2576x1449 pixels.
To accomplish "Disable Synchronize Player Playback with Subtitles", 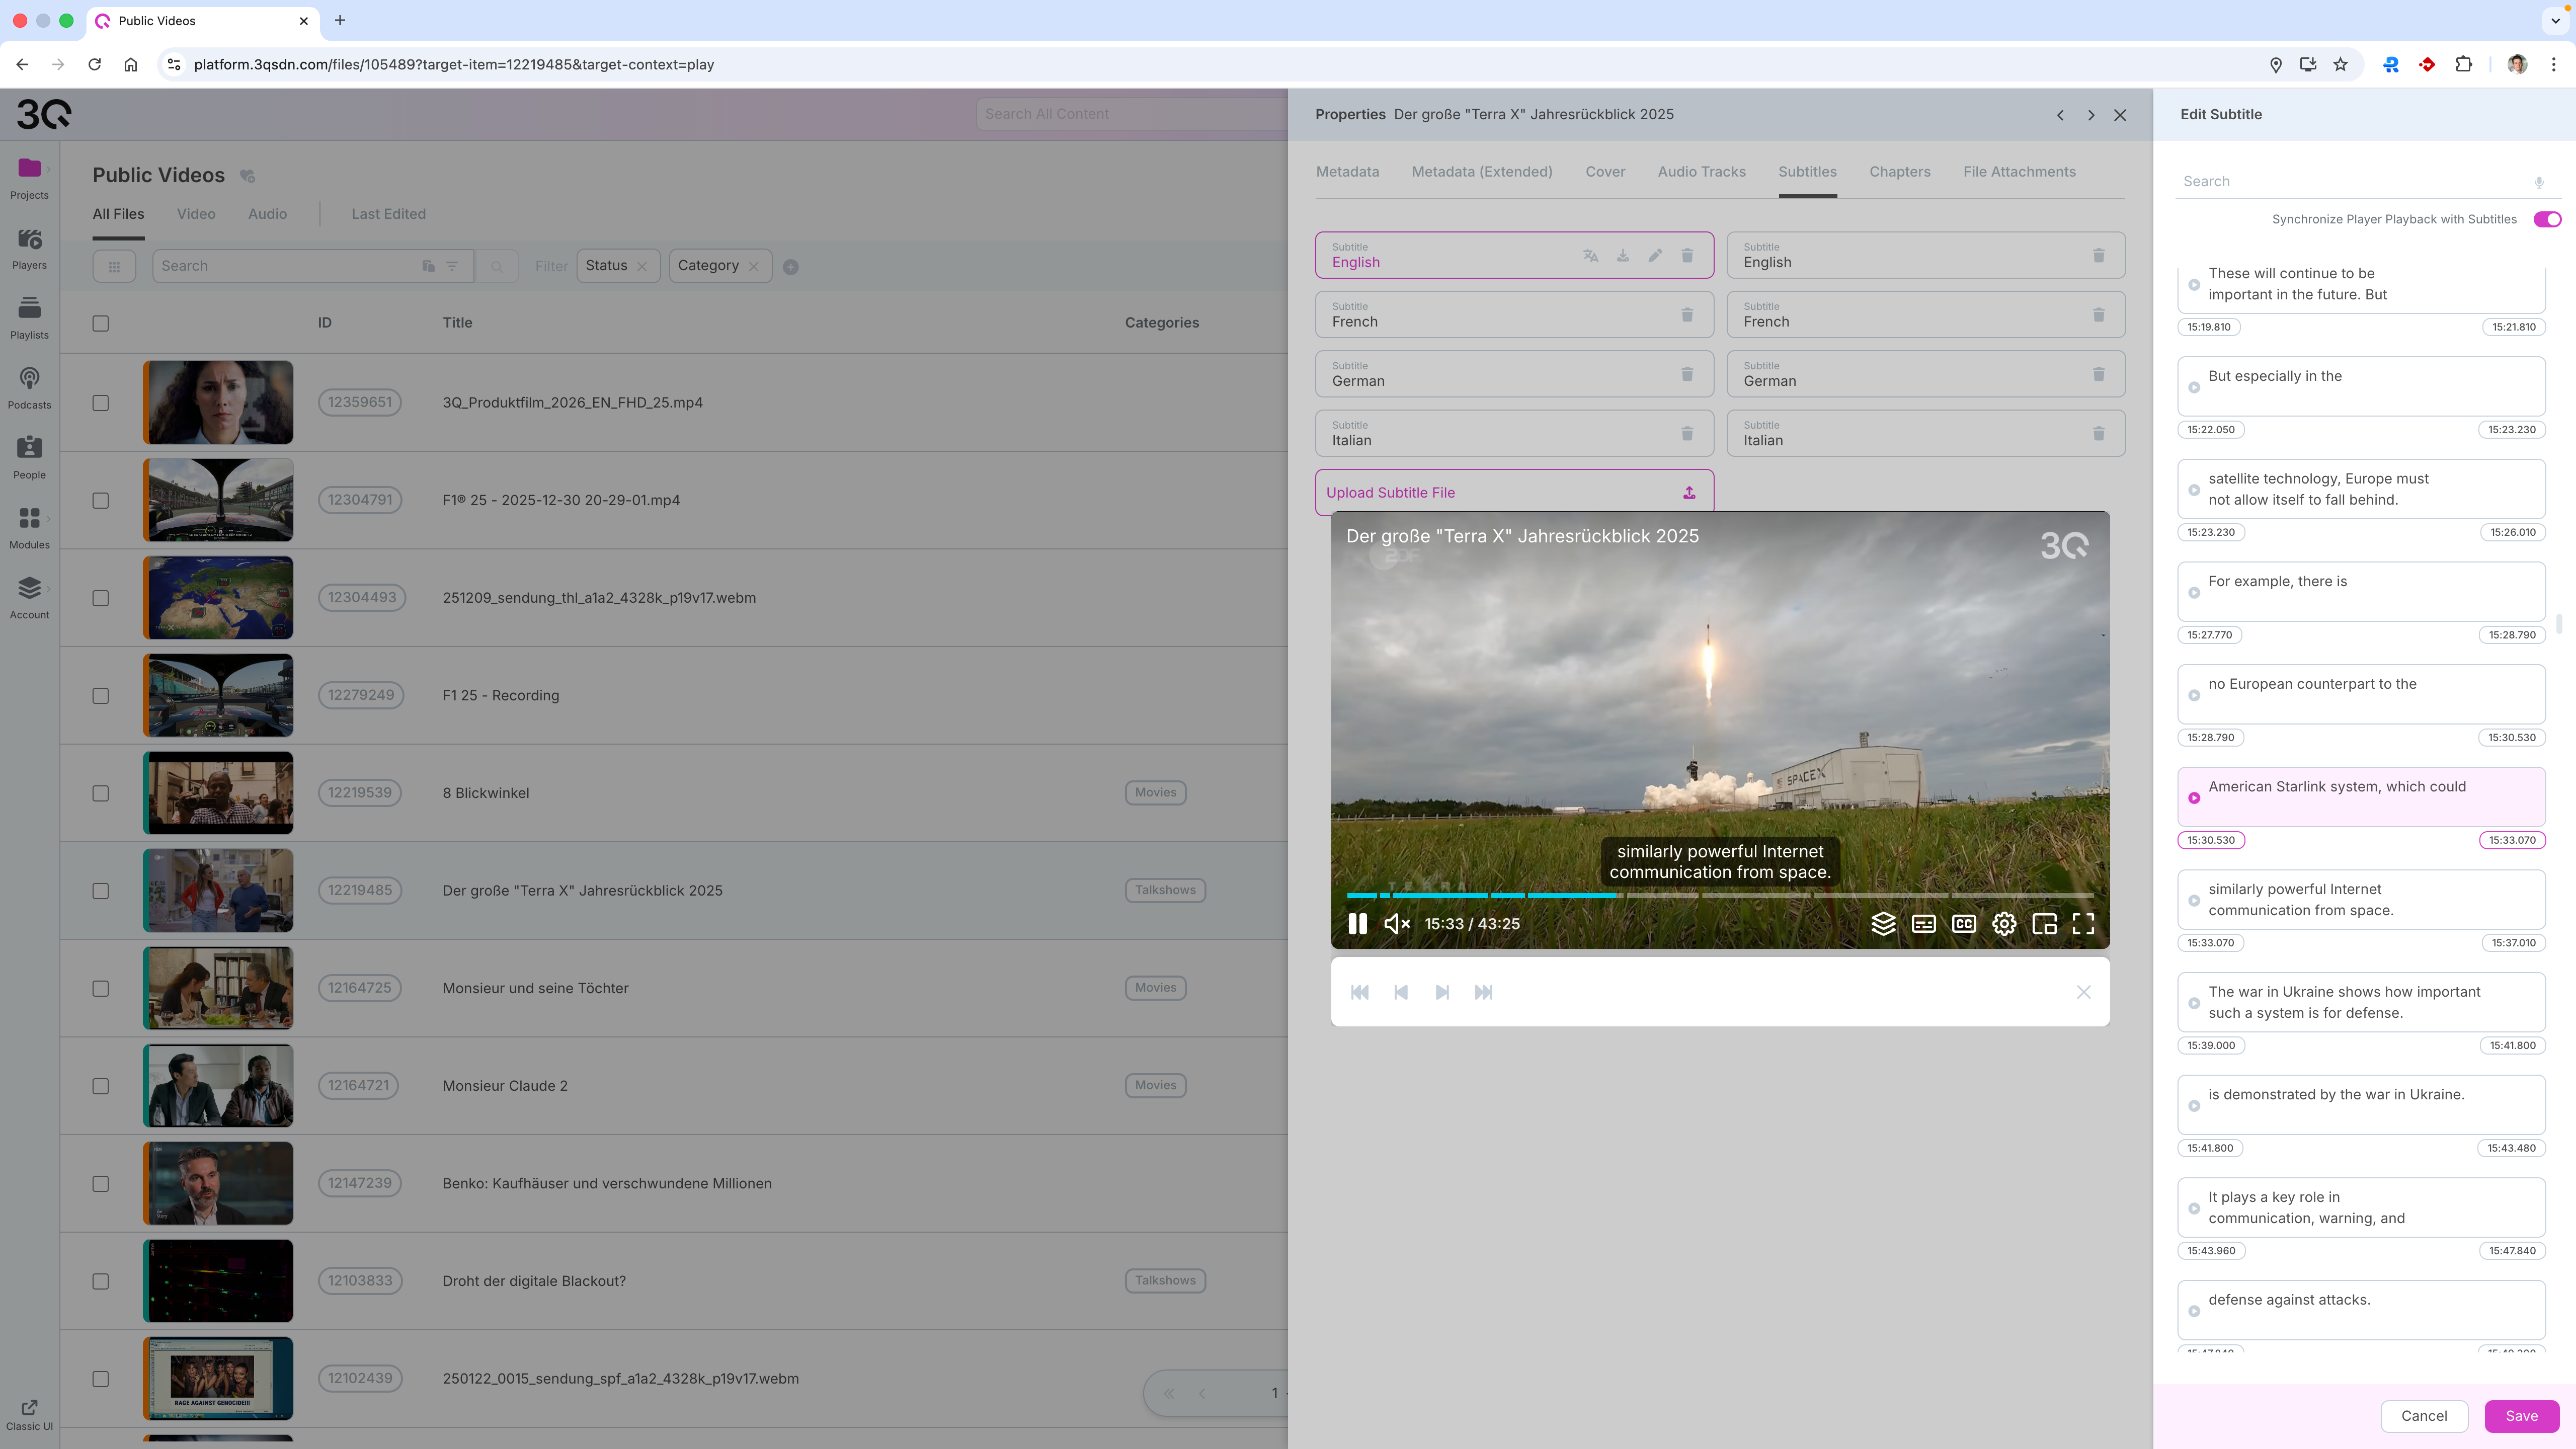I will click(2546, 219).
